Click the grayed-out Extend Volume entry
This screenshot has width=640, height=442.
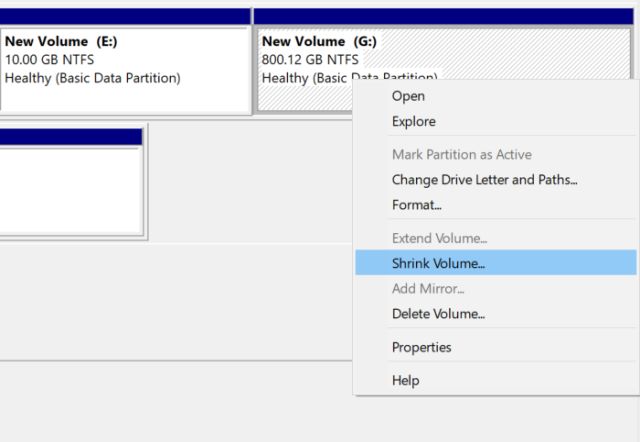[496, 238]
